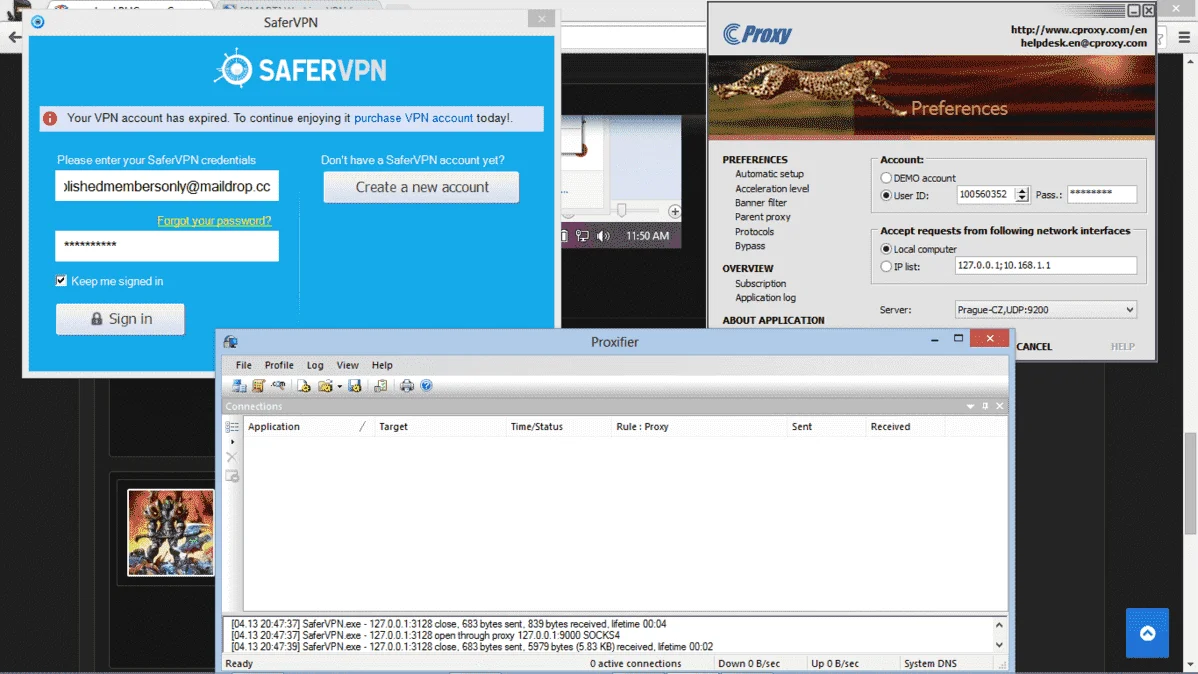Open Application log in CProxy
Screen dimensions: 1198x674
coord(766,298)
